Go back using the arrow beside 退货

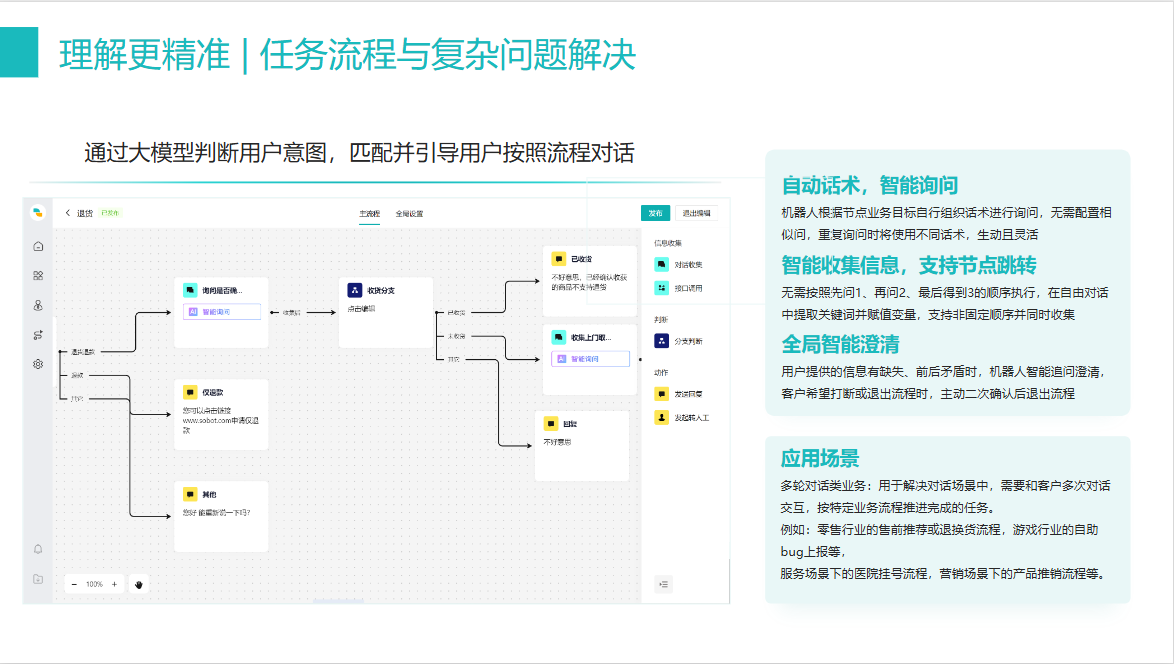coord(67,213)
